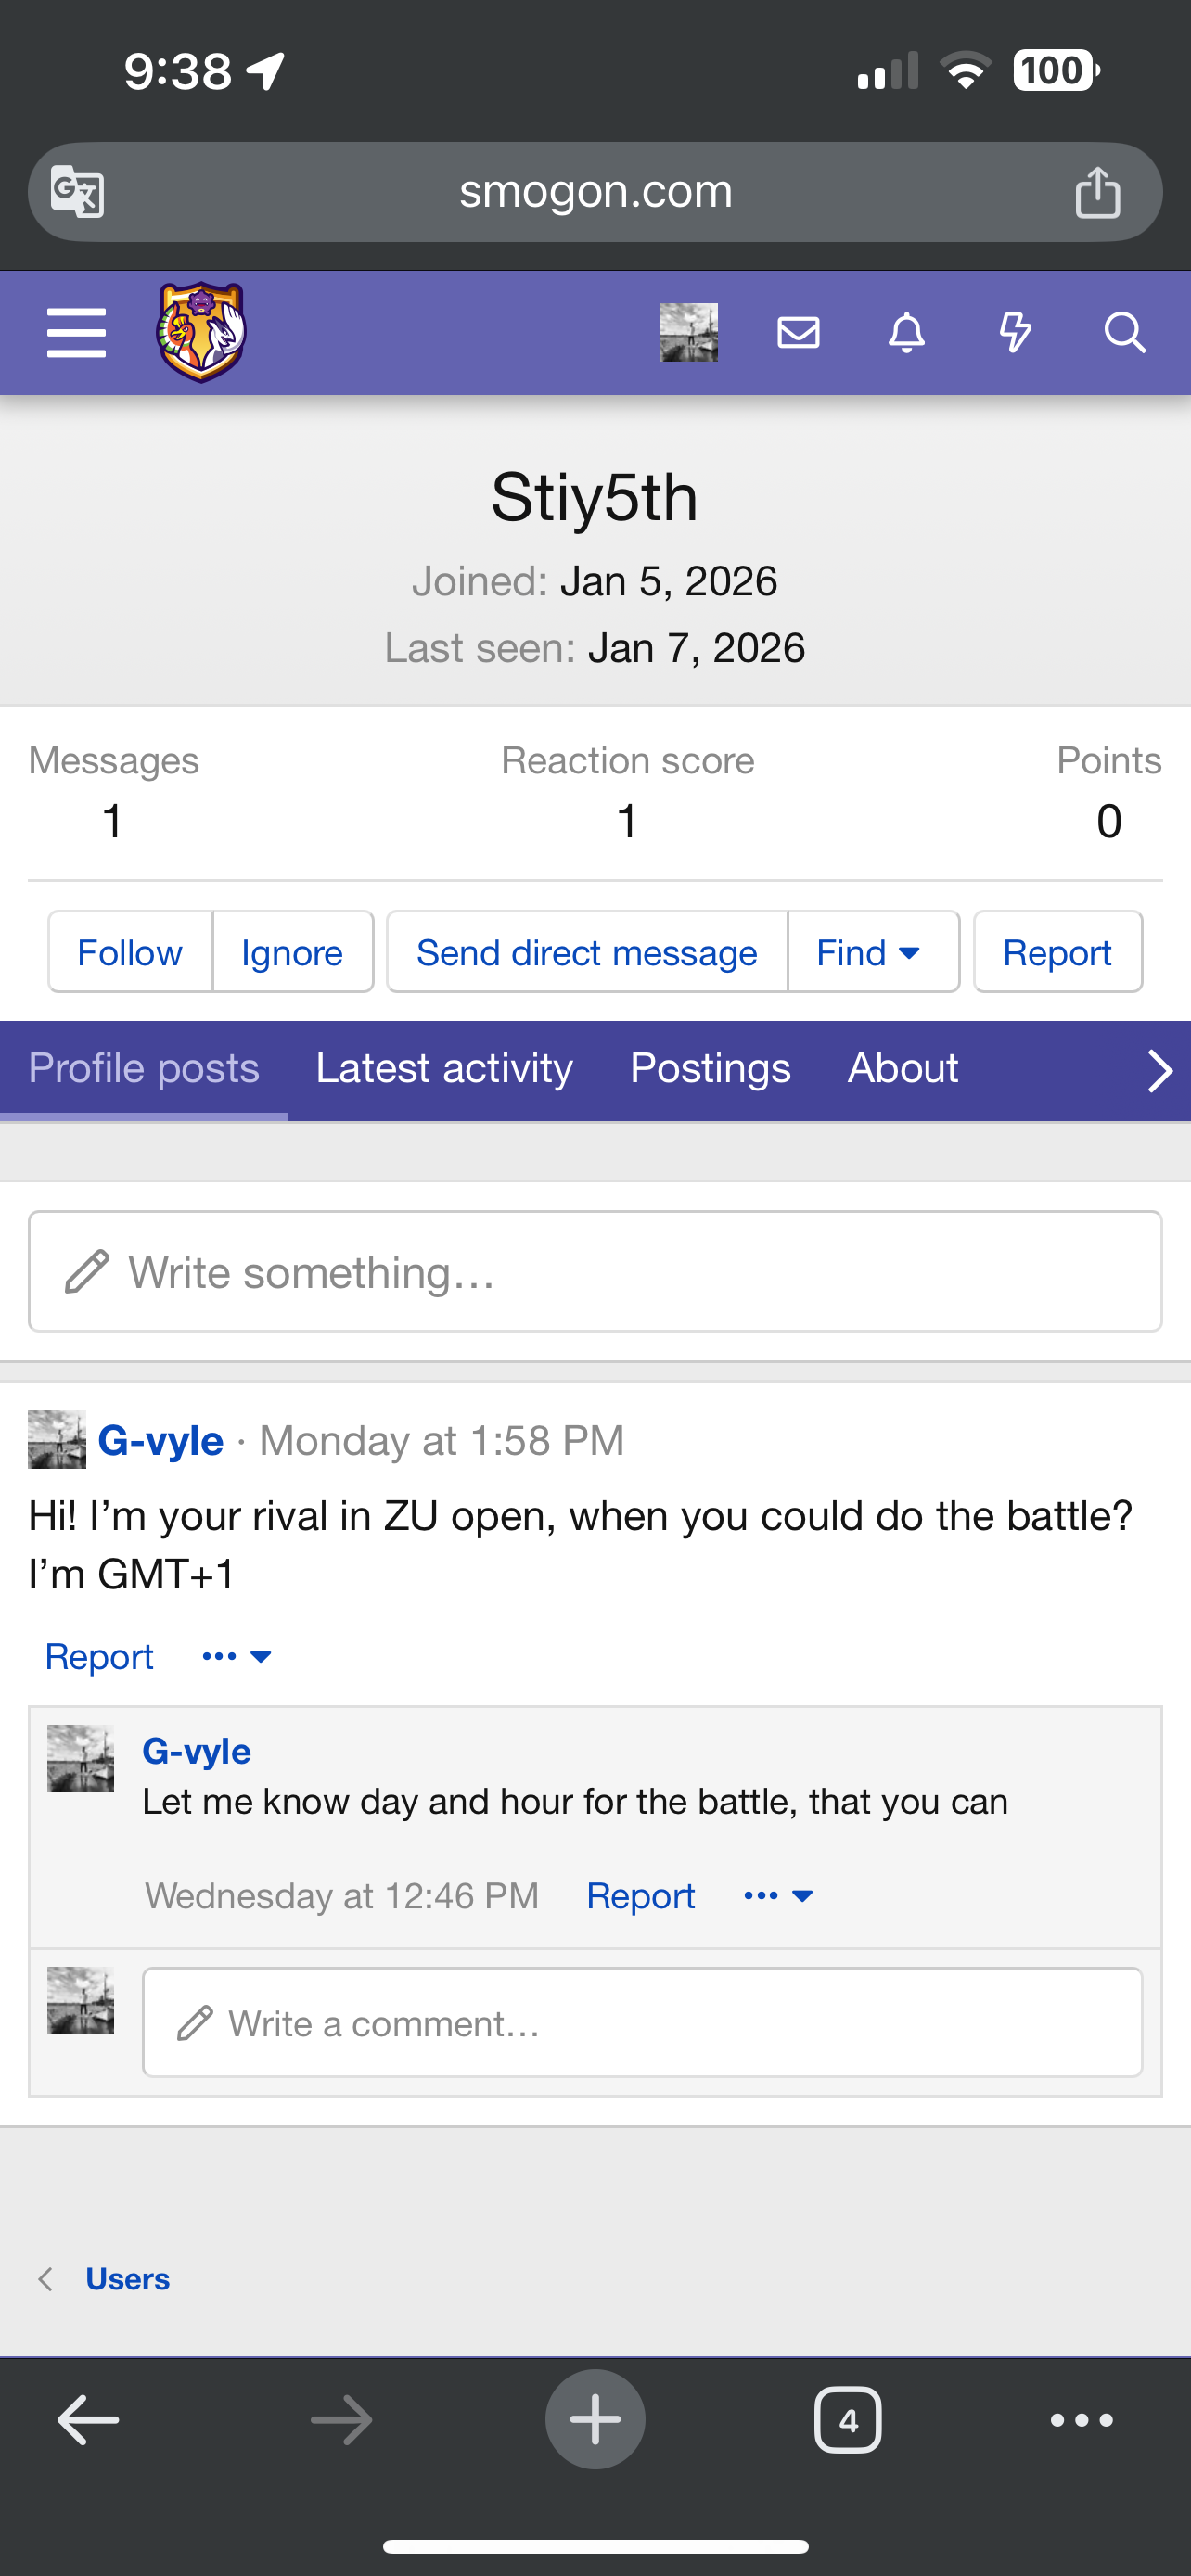
Task: Switch to the Latest activity tab
Action: (444, 1068)
